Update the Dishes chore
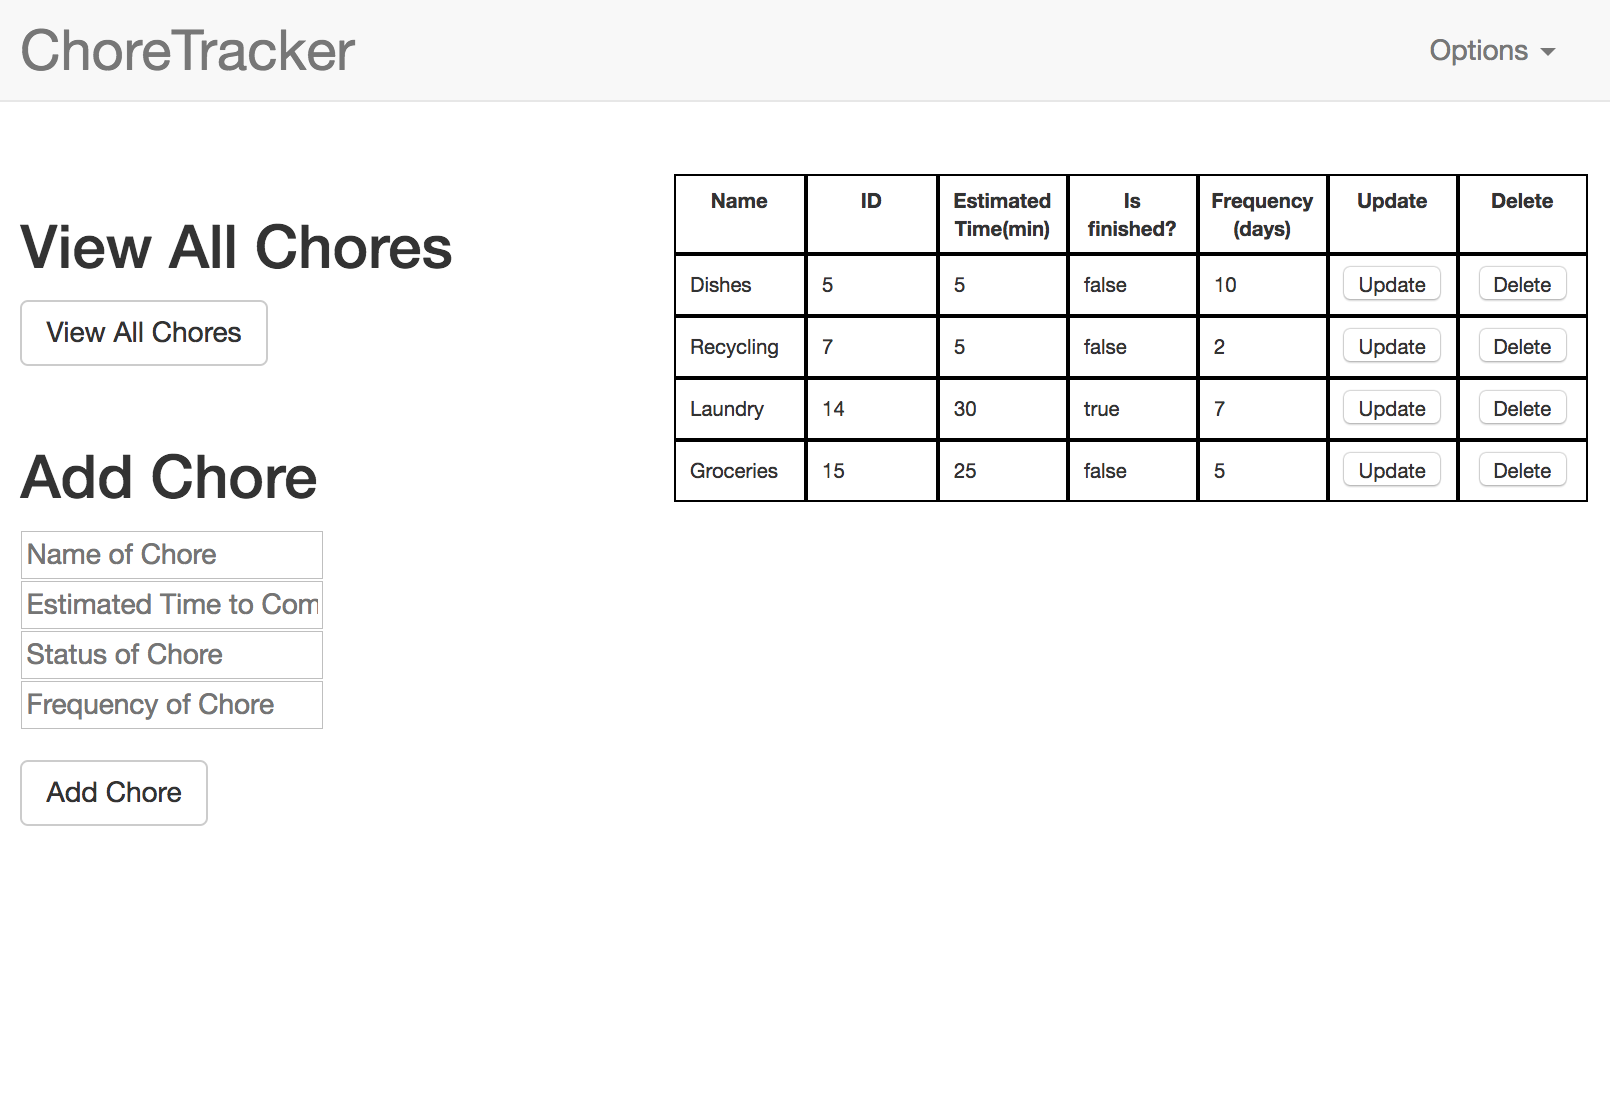Image resolution: width=1610 pixels, height=1102 pixels. pos(1392,285)
